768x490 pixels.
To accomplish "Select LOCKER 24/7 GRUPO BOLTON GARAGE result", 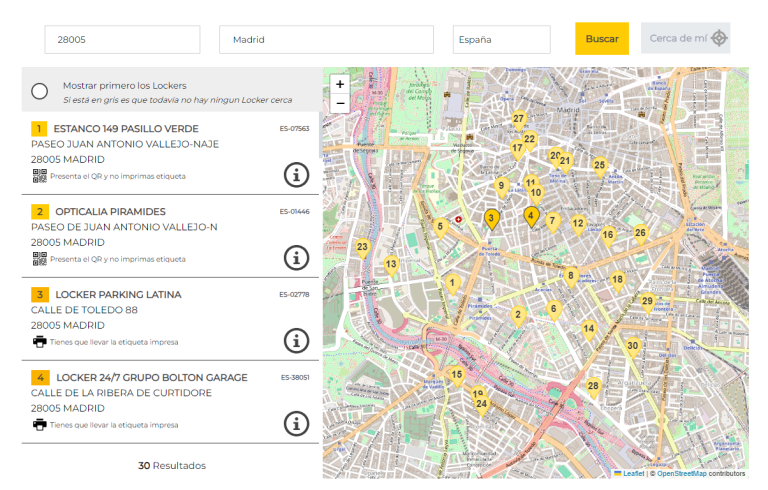I will (152, 377).
